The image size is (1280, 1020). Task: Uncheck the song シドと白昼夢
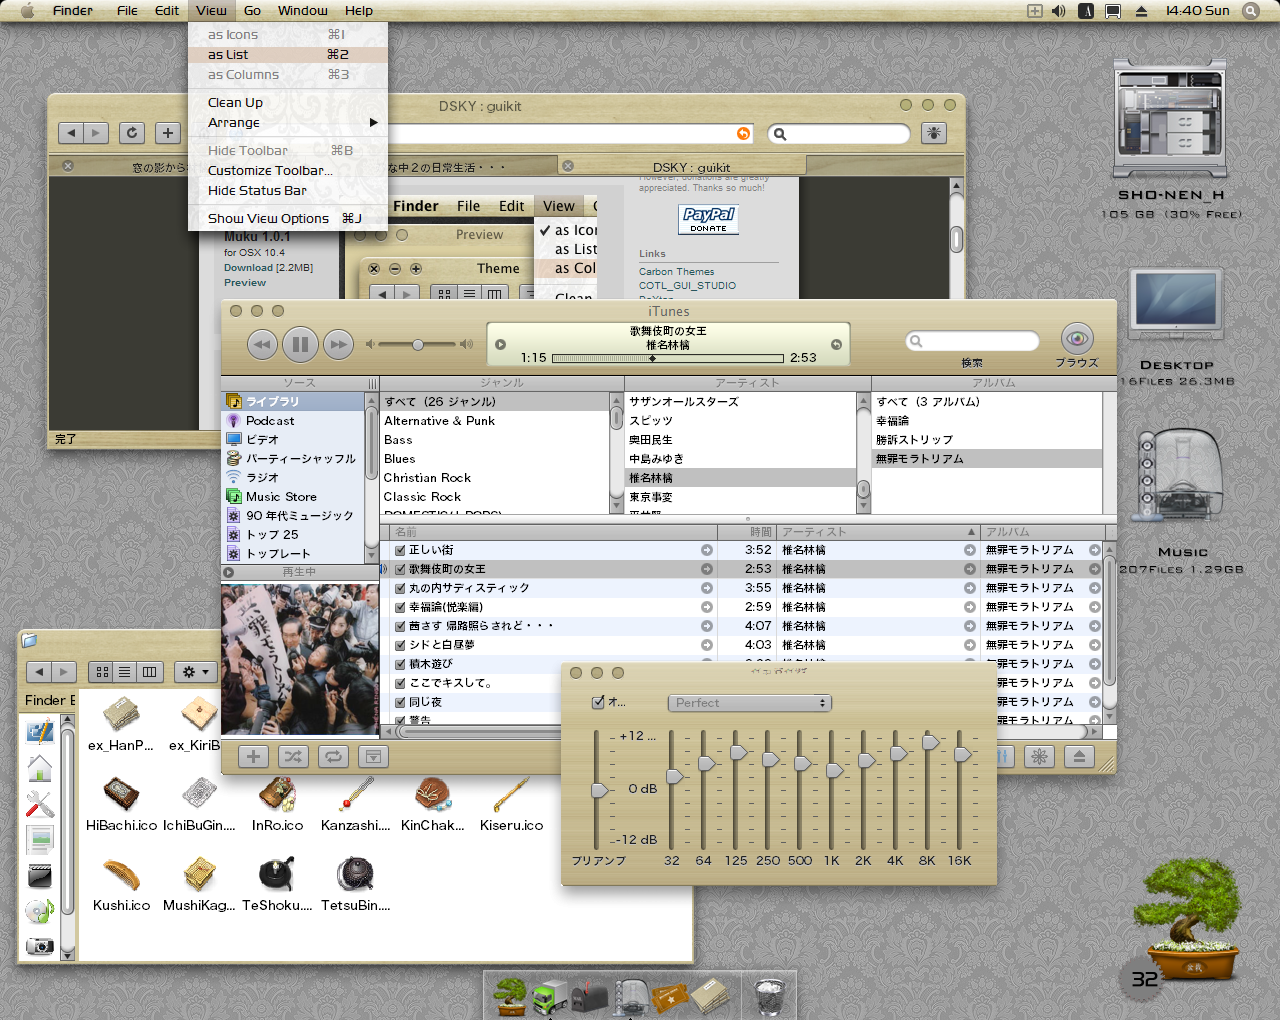400,645
